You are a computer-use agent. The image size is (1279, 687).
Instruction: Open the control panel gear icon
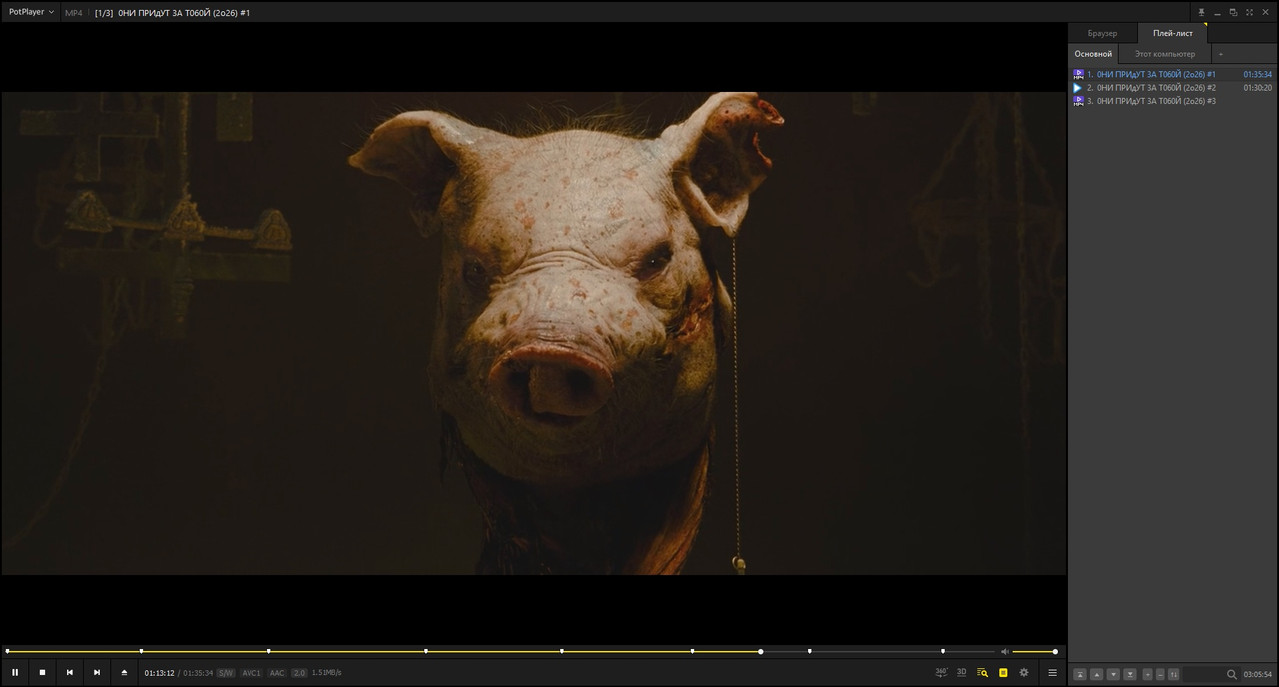coord(1024,673)
